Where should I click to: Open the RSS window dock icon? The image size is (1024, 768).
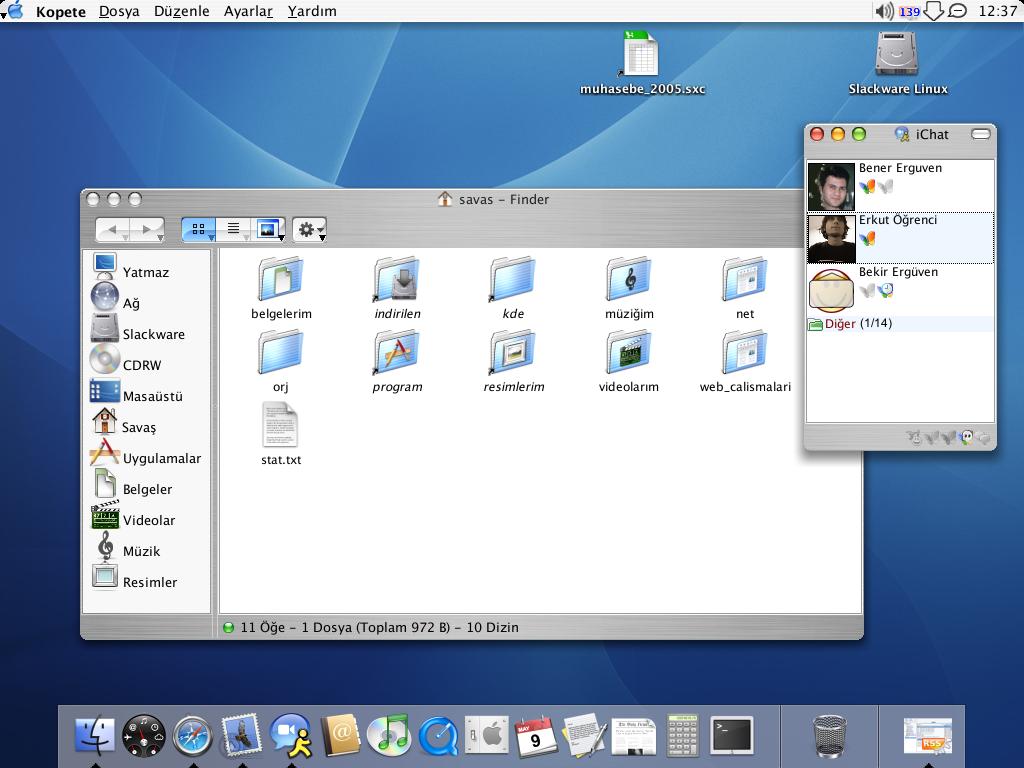click(927, 735)
